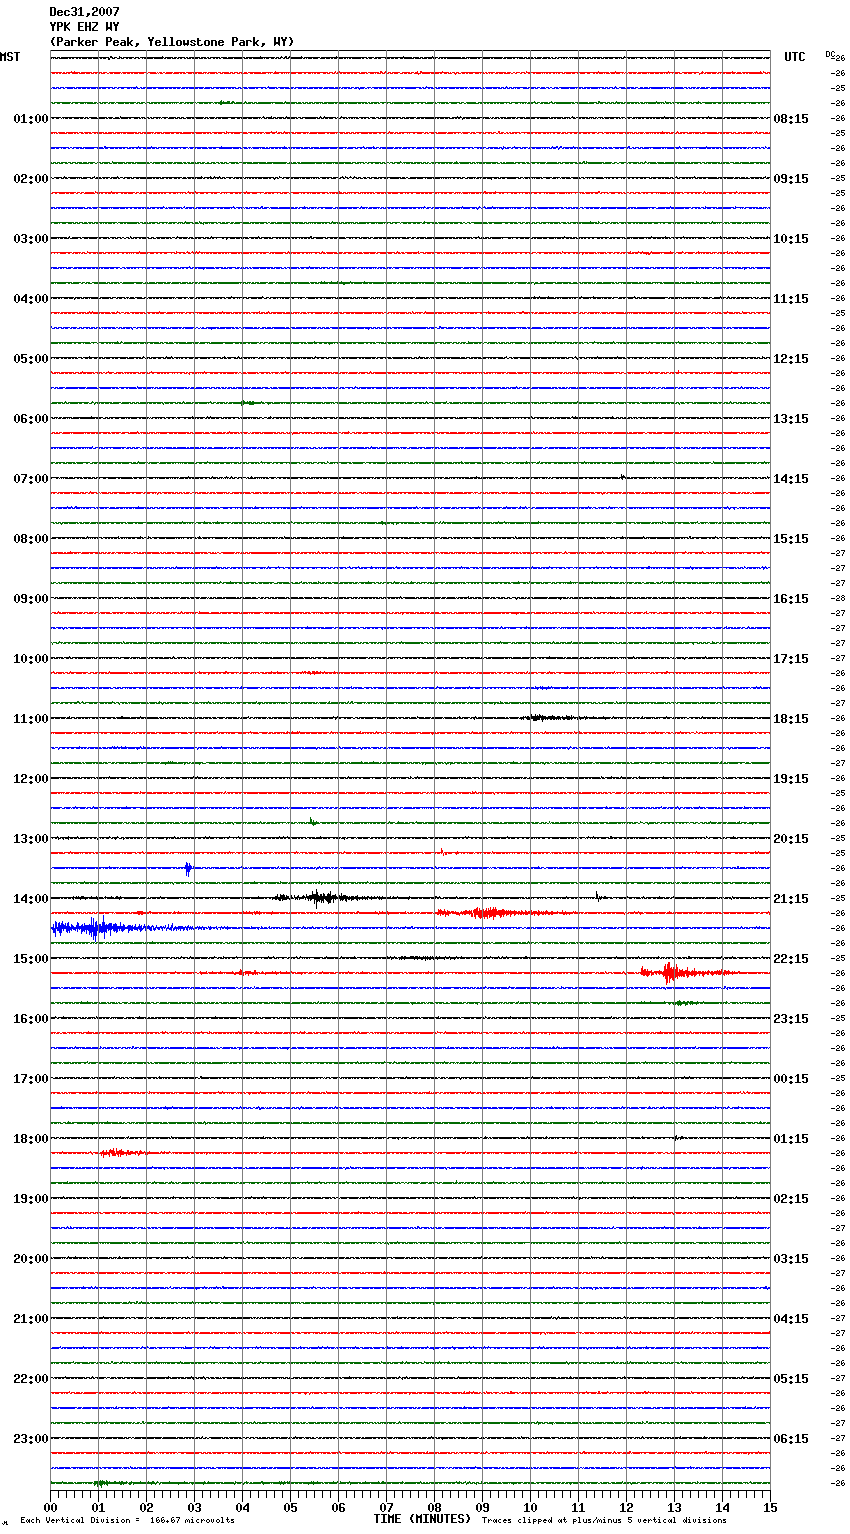This screenshot has height=1534, width=850.
Task: Click the 02:15 UTC time label
Action: coord(791,1199)
